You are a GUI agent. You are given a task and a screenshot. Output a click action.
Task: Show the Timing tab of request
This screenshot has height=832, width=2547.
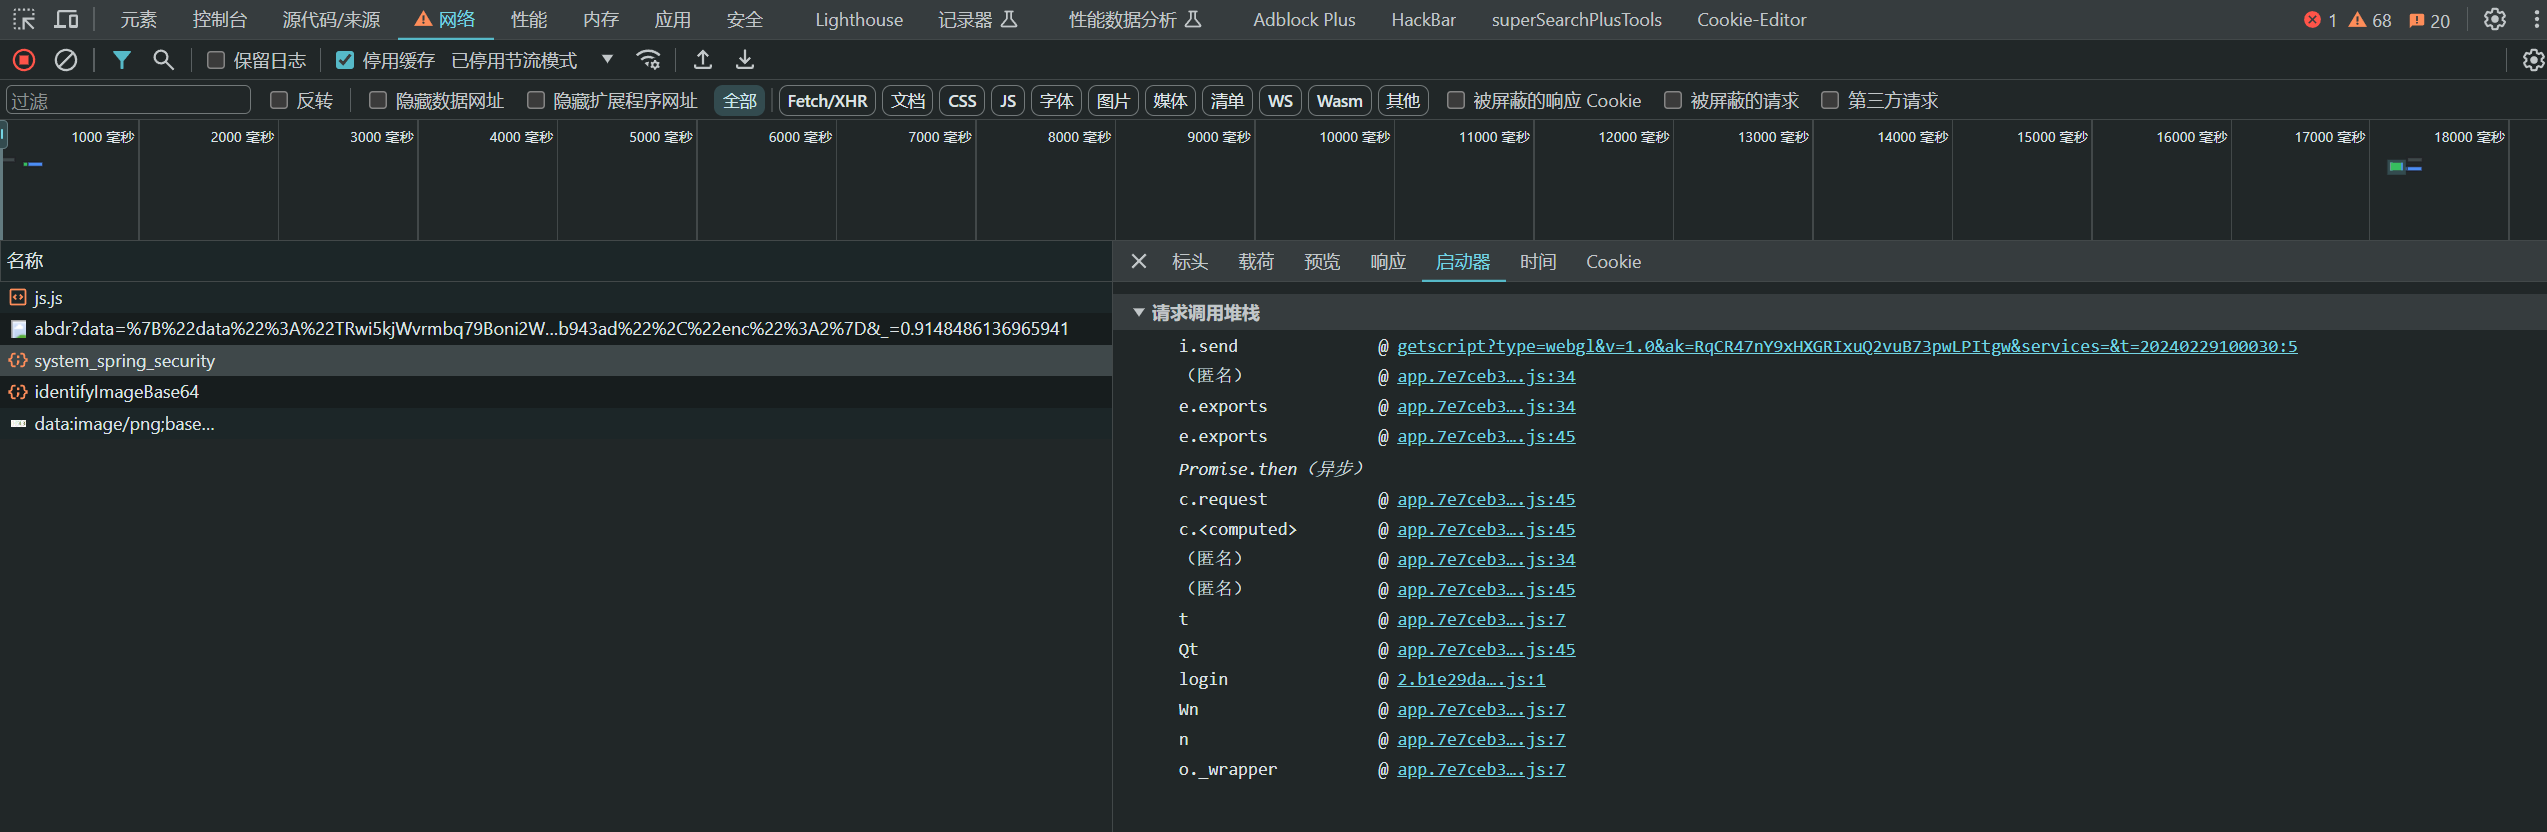point(1538,262)
